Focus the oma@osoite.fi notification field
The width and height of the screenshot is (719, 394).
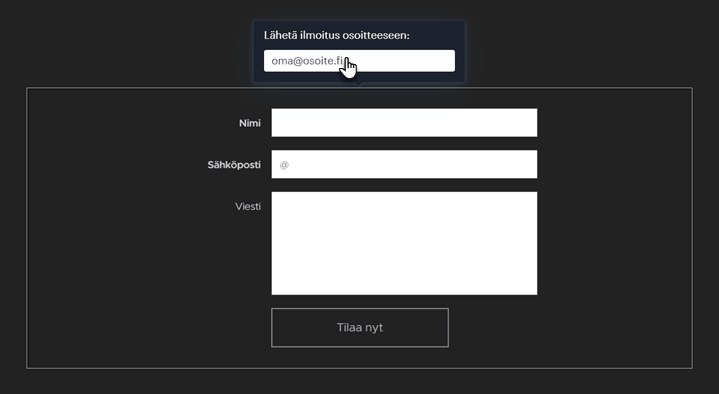[x=359, y=61]
